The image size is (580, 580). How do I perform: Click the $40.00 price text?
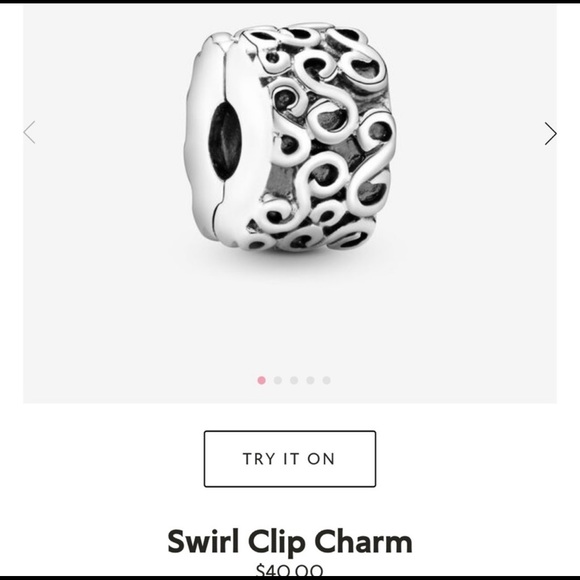290,570
